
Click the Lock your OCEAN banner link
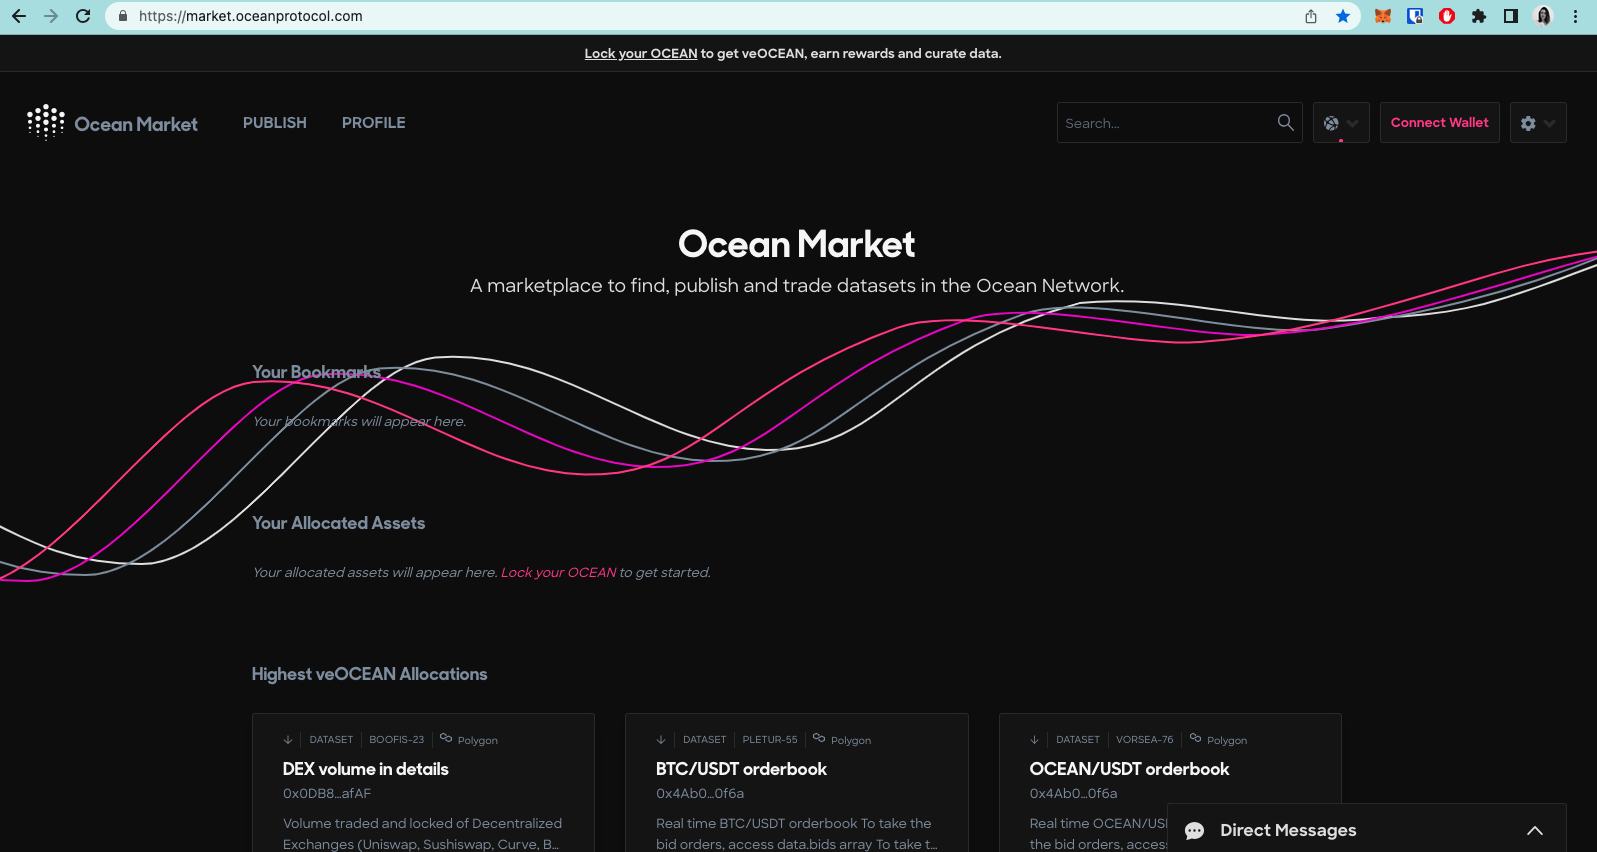(641, 54)
